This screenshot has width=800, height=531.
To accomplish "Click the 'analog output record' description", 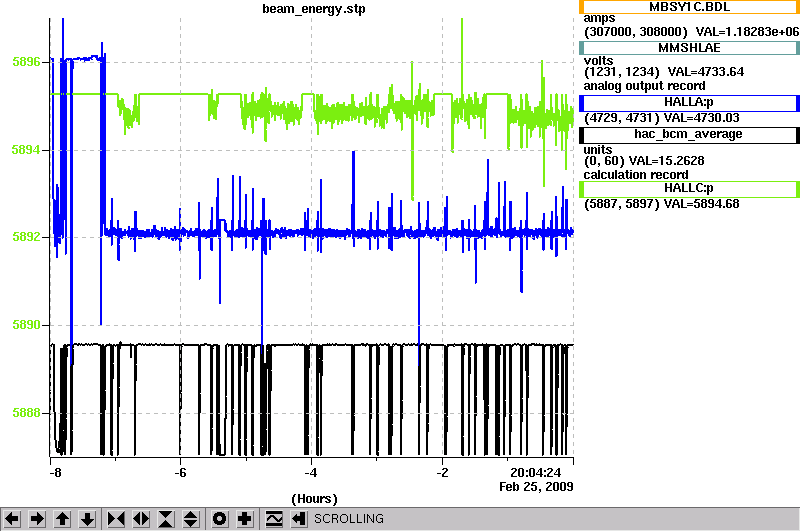I will tap(644, 86).
